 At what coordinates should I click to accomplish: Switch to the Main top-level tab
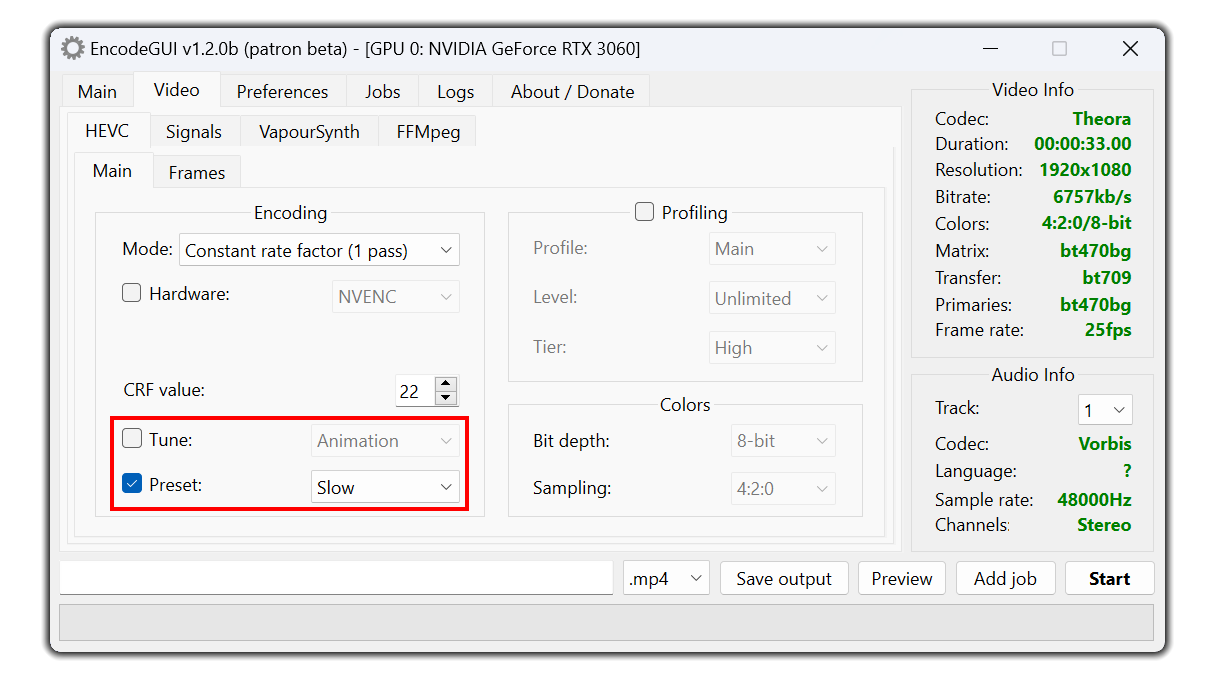[97, 91]
